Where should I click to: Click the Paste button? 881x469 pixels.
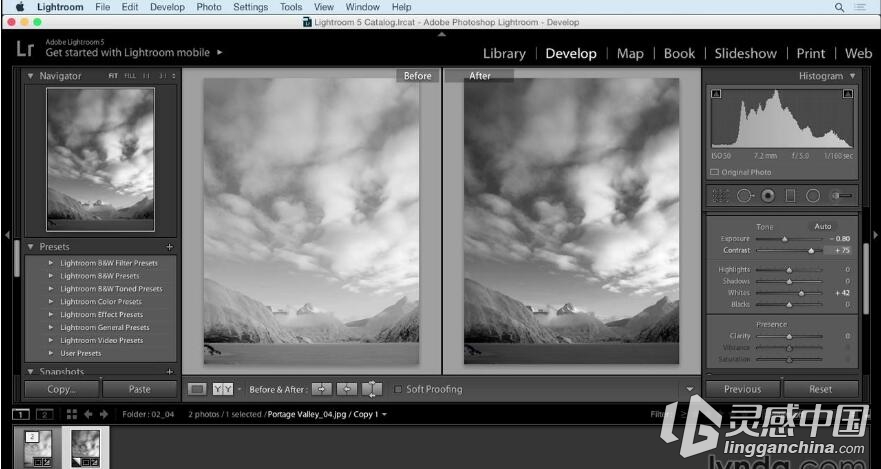[x=139, y=389]
